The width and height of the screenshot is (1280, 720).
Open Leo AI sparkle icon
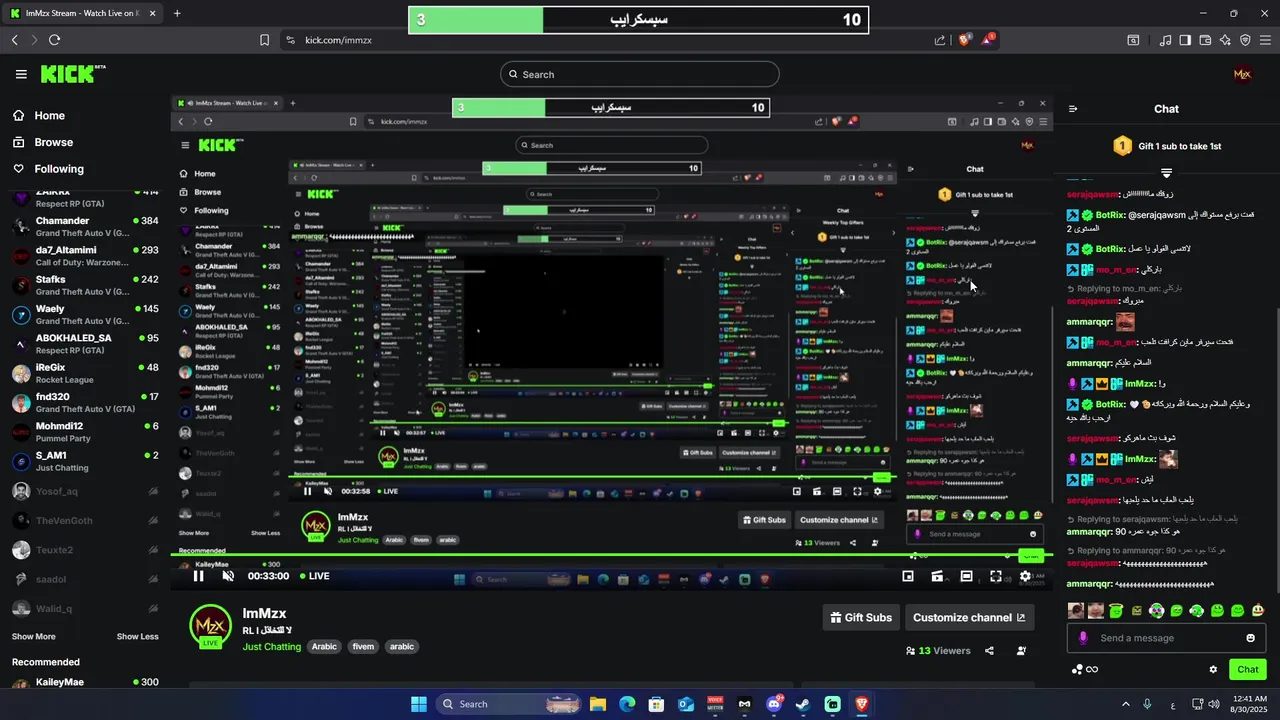coord(1225,40)
